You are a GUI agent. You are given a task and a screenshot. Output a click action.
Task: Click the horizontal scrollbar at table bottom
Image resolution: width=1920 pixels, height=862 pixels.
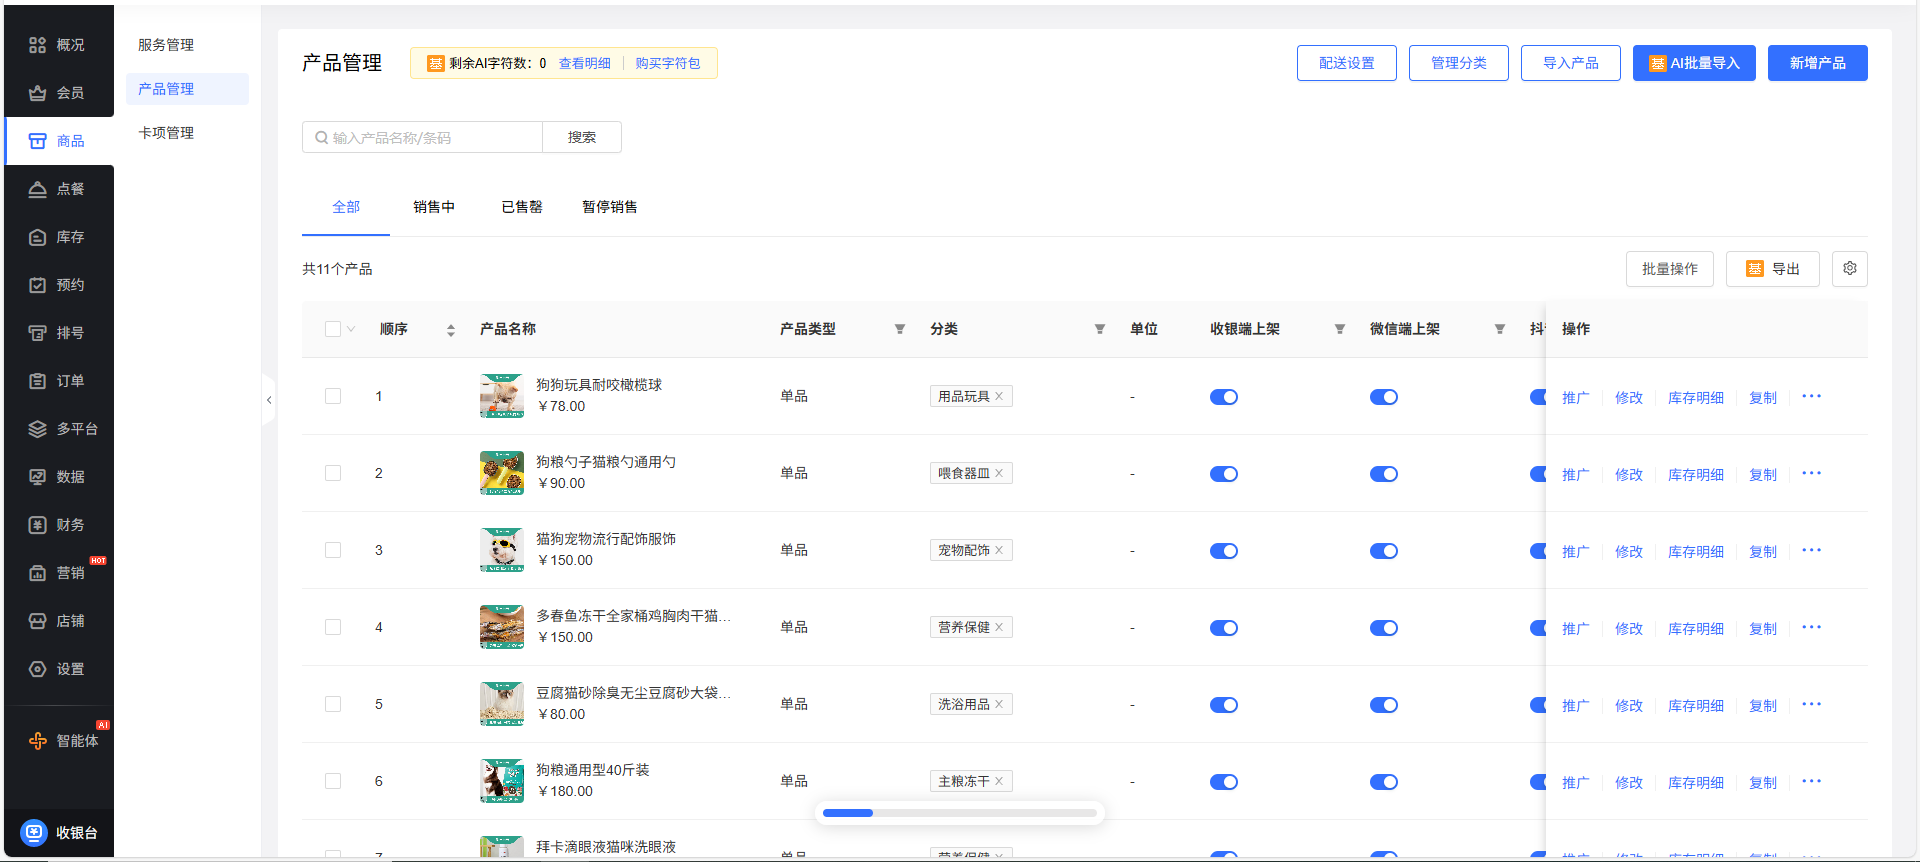point(959,813)
